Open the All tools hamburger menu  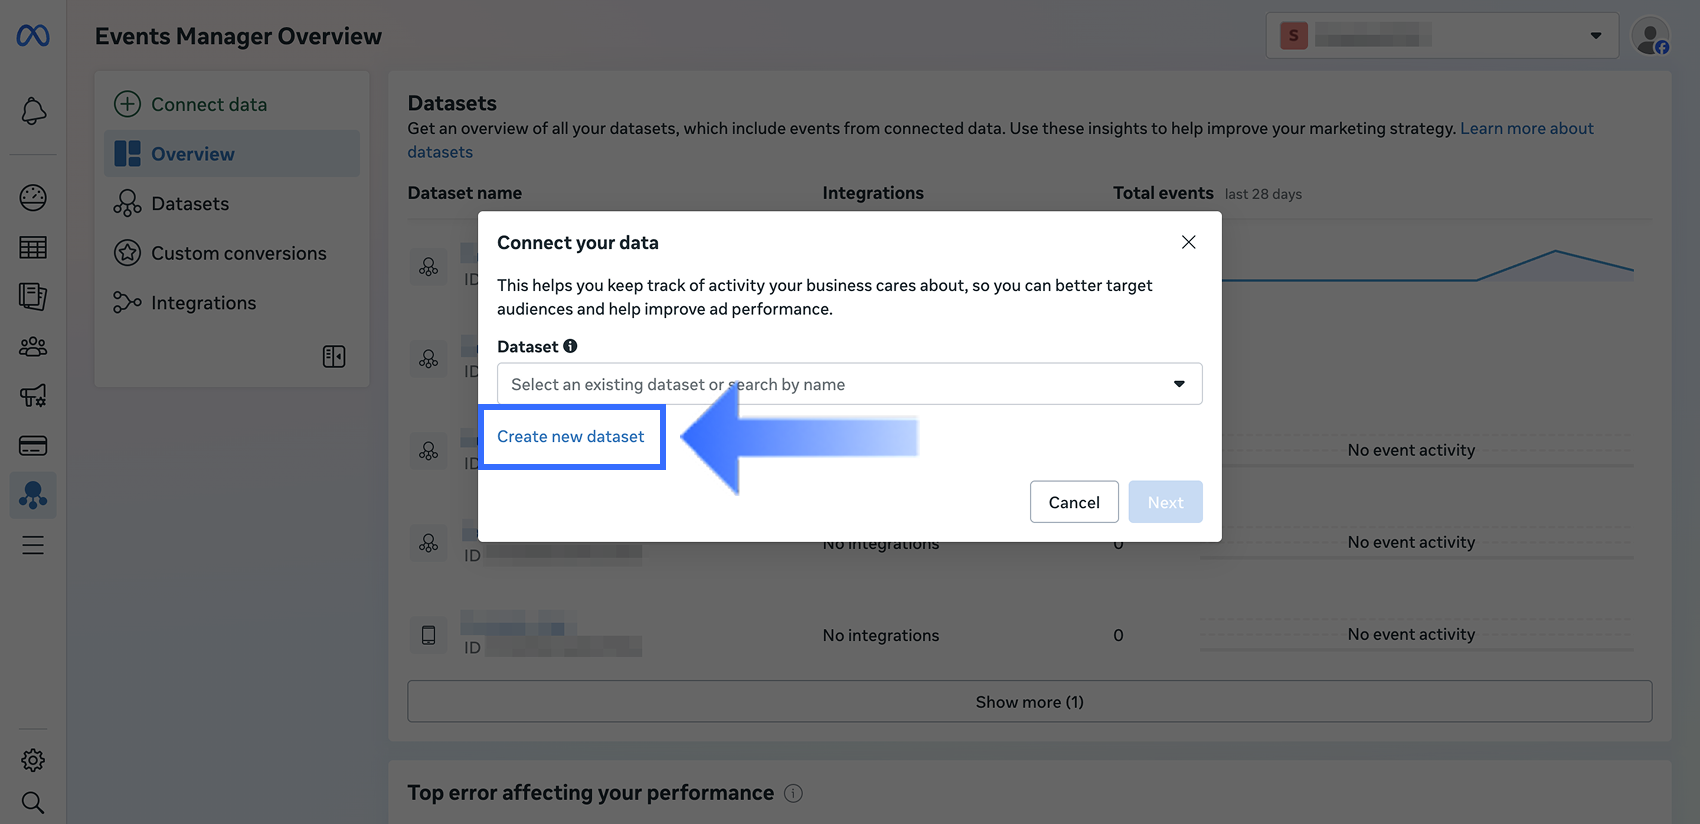coord(33,545)
